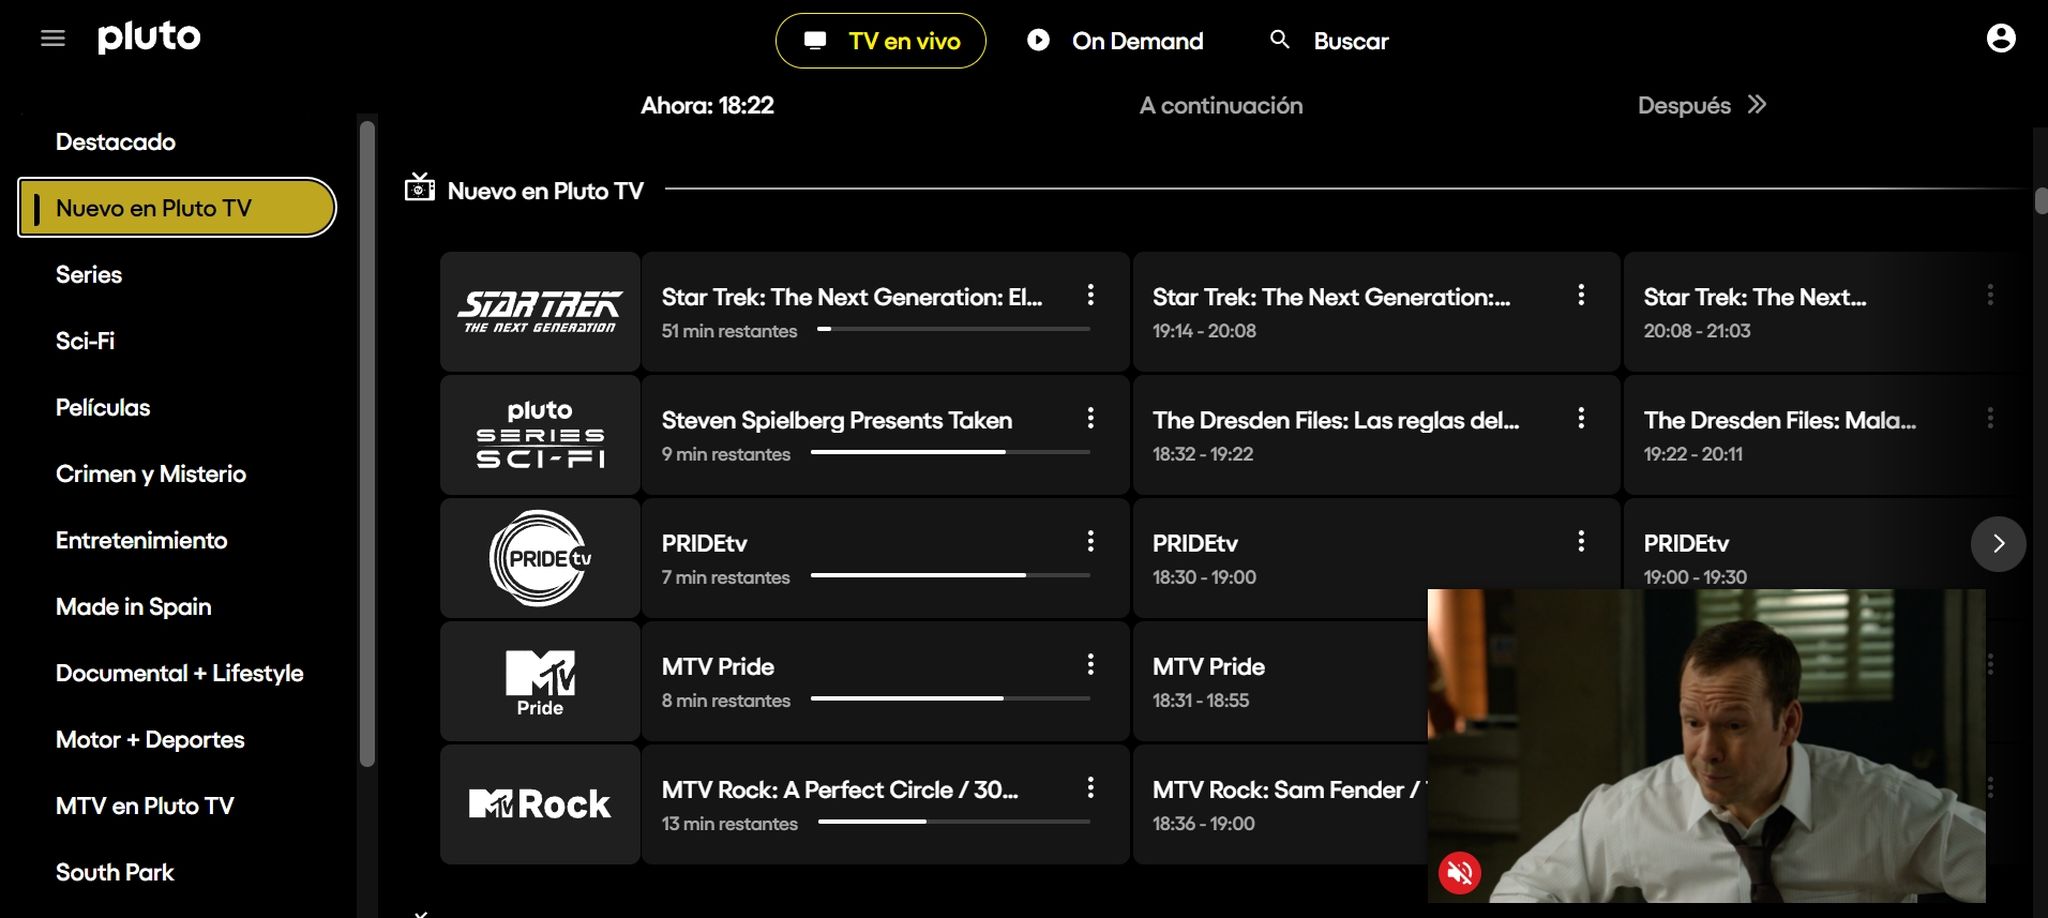Open options menu for Steven Spielberg Presents Taken

coord(1090,419)
